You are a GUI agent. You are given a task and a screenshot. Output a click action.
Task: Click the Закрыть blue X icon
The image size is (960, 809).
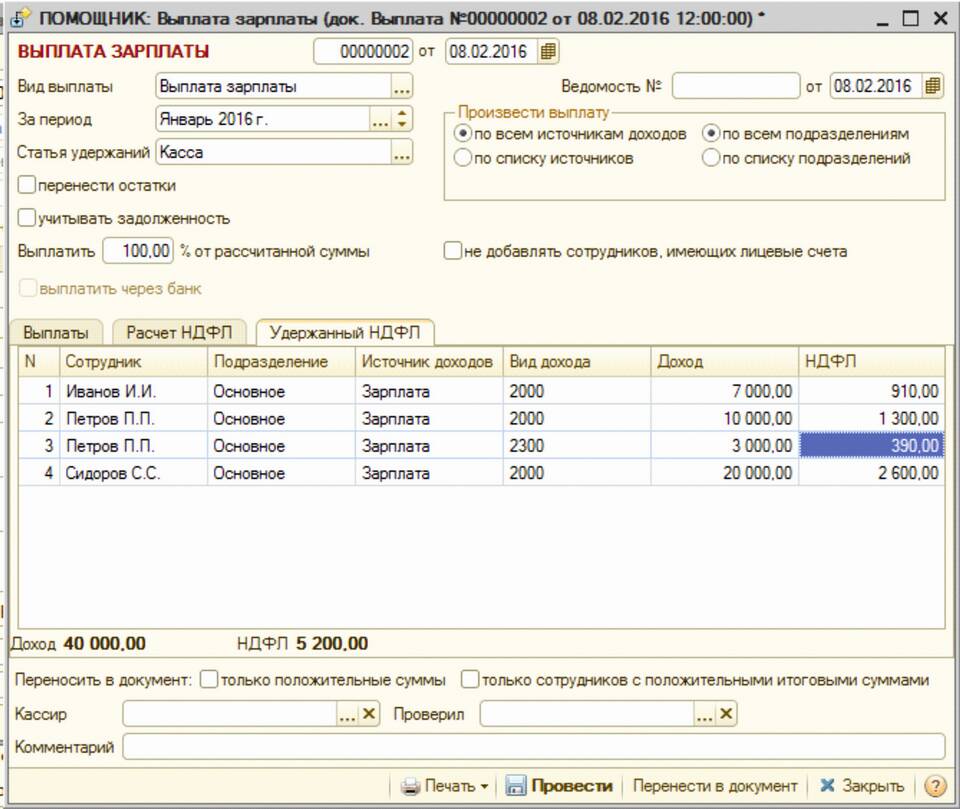pyautogui.click(x=828, y=785)
